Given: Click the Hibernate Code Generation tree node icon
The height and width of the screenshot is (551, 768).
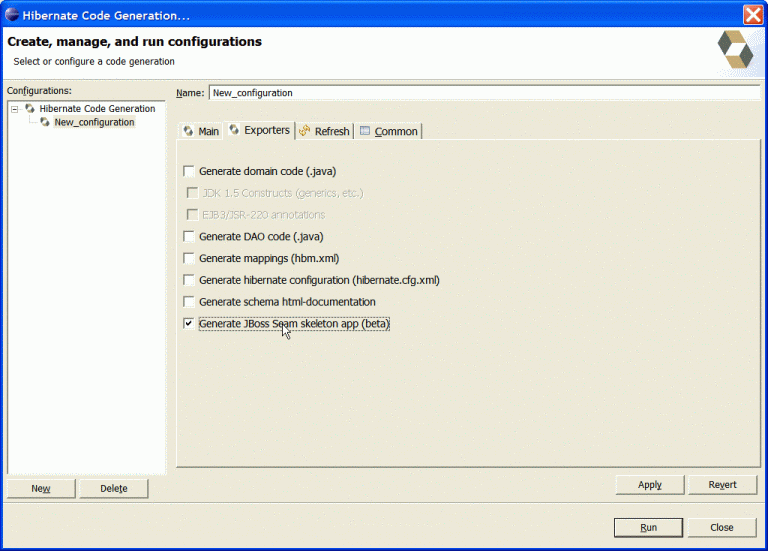Looking at the screenshot, I should point(30,108).
